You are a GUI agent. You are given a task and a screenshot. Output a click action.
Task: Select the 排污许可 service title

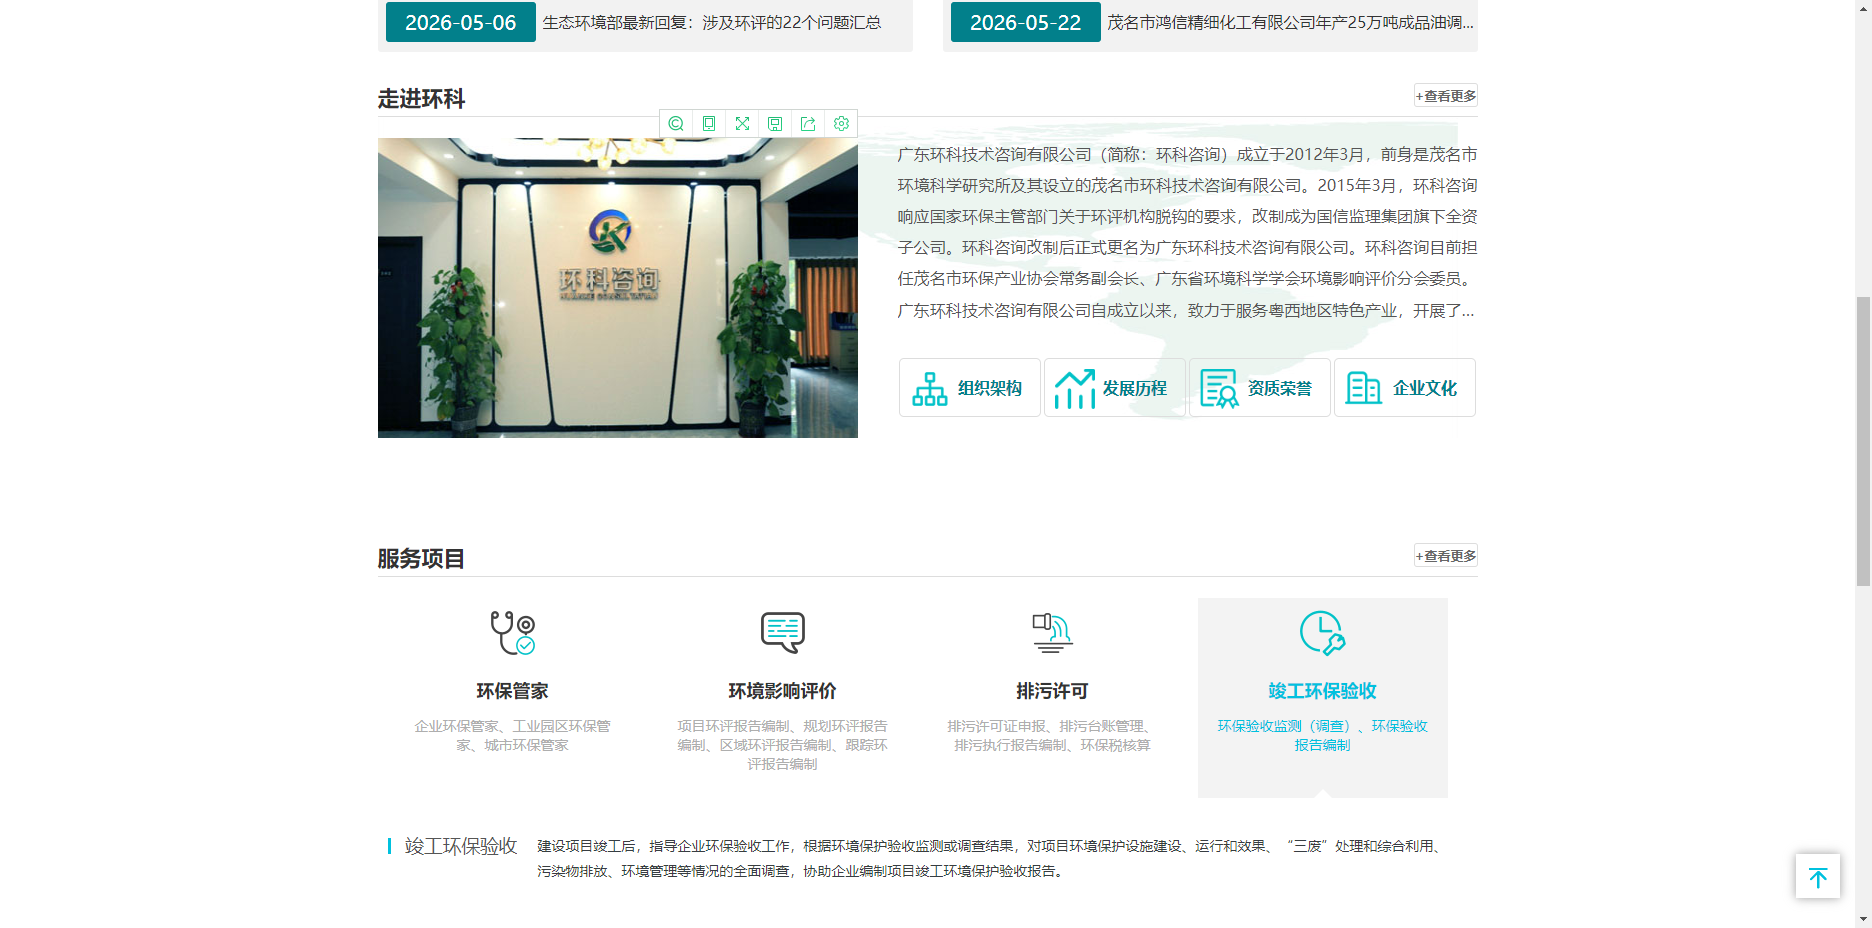[1052, 691]
